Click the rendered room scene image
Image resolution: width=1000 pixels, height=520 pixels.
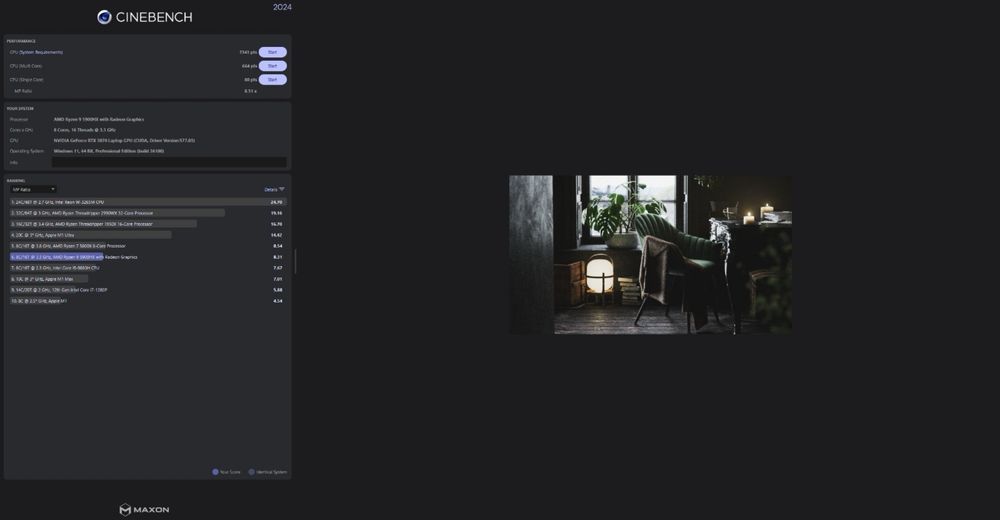point(651,255)
